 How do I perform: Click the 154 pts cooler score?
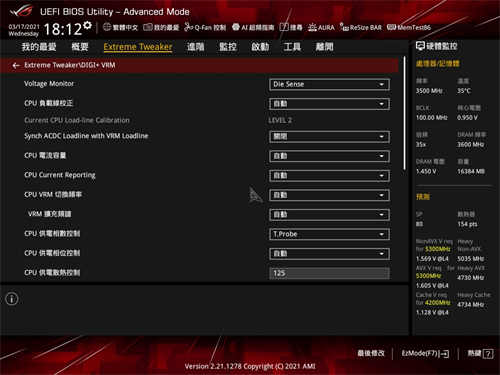tap(467, 224)
